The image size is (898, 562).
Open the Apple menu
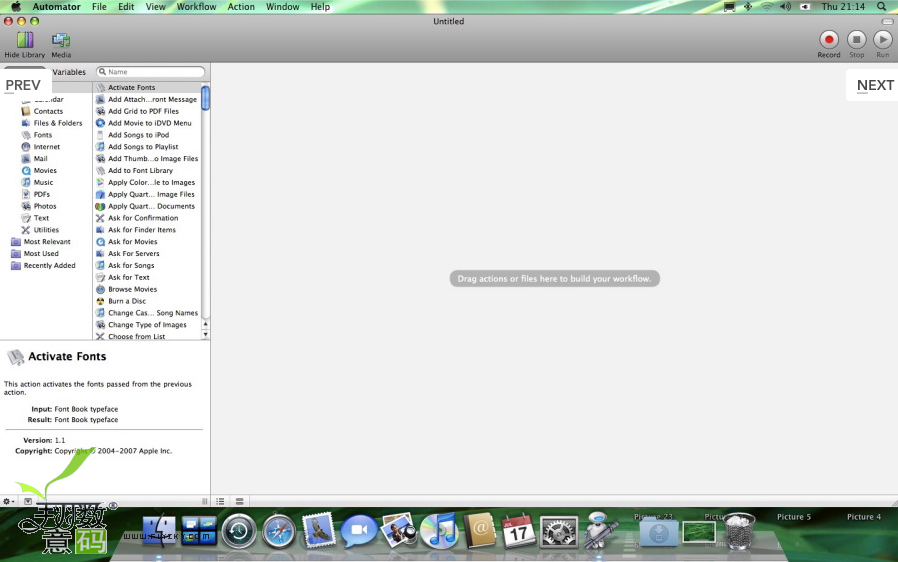coord(16,7)
